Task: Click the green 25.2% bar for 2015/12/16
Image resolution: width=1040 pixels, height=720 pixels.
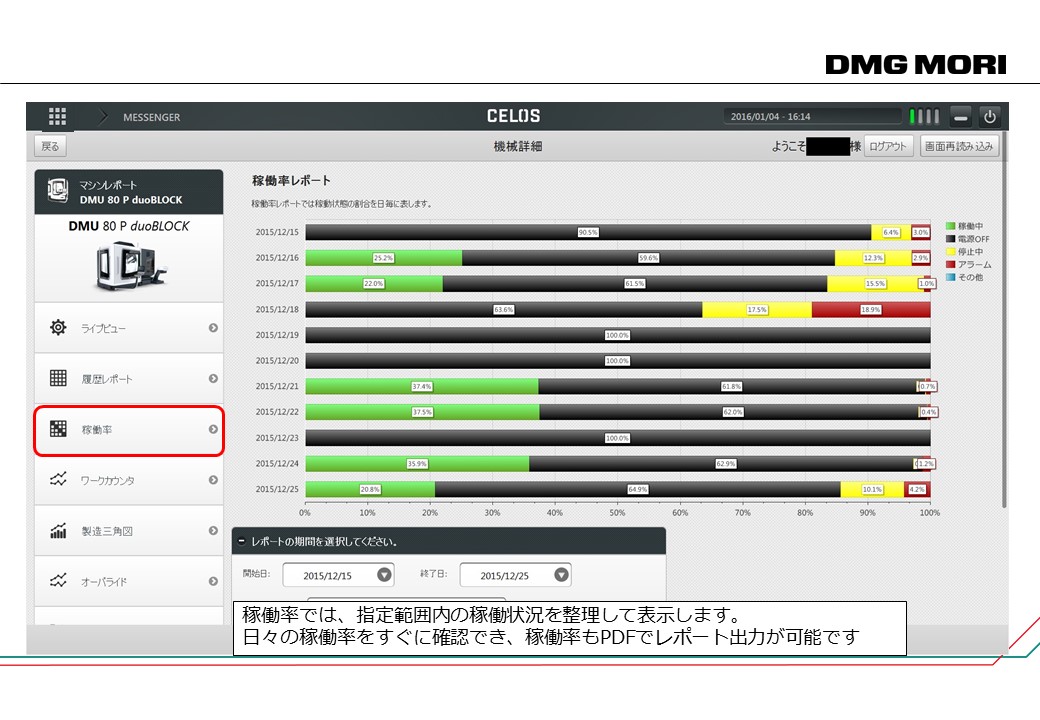Action: pos(384,258)
